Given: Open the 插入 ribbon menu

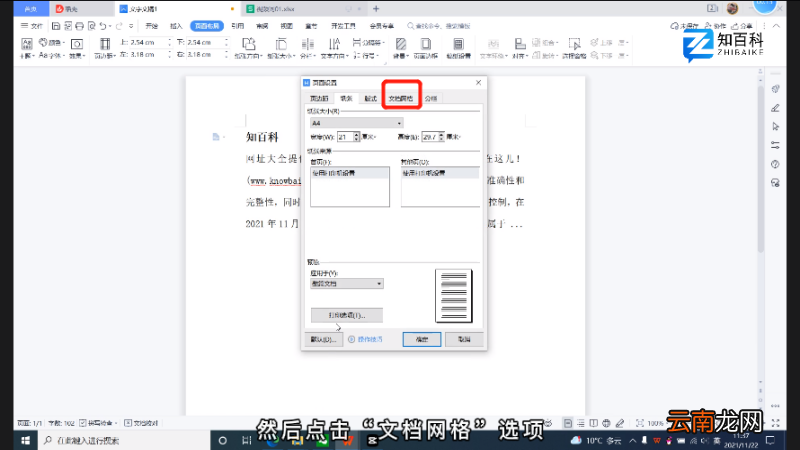Looking at the screenshot, I should [176, 26].
